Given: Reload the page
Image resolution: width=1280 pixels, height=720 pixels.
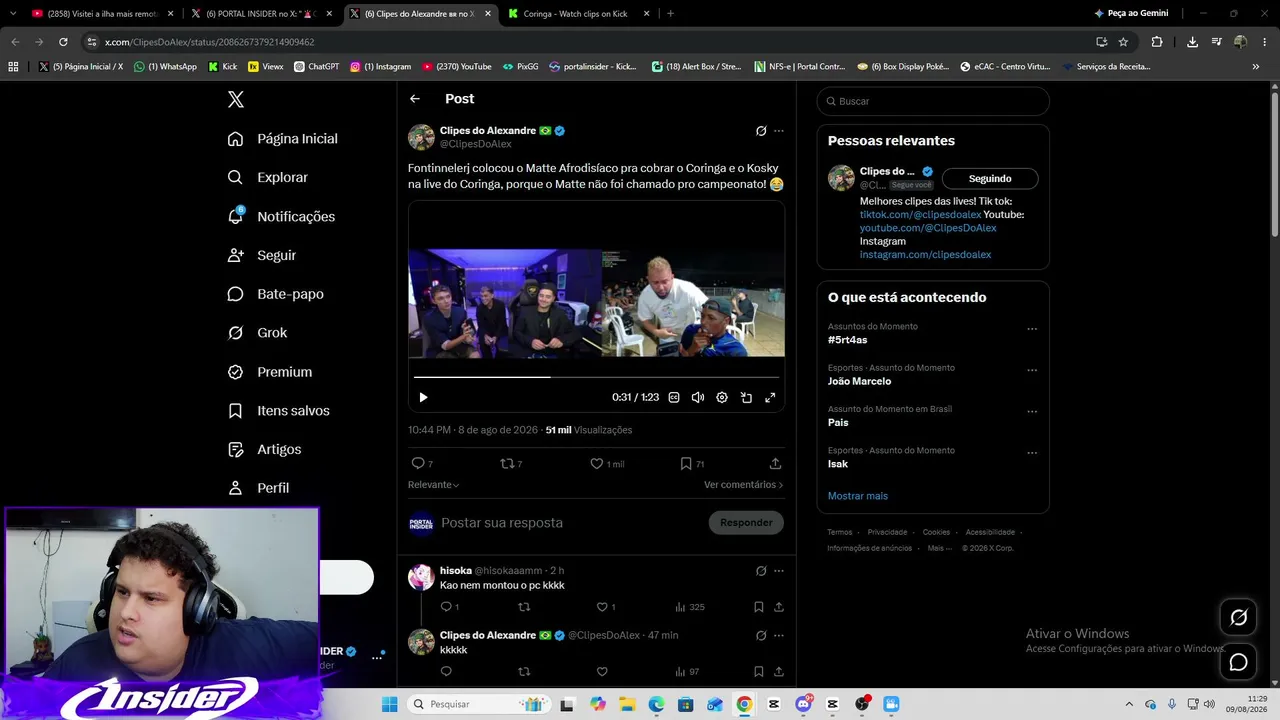Looking at the screenshot, I should (63, 42).
